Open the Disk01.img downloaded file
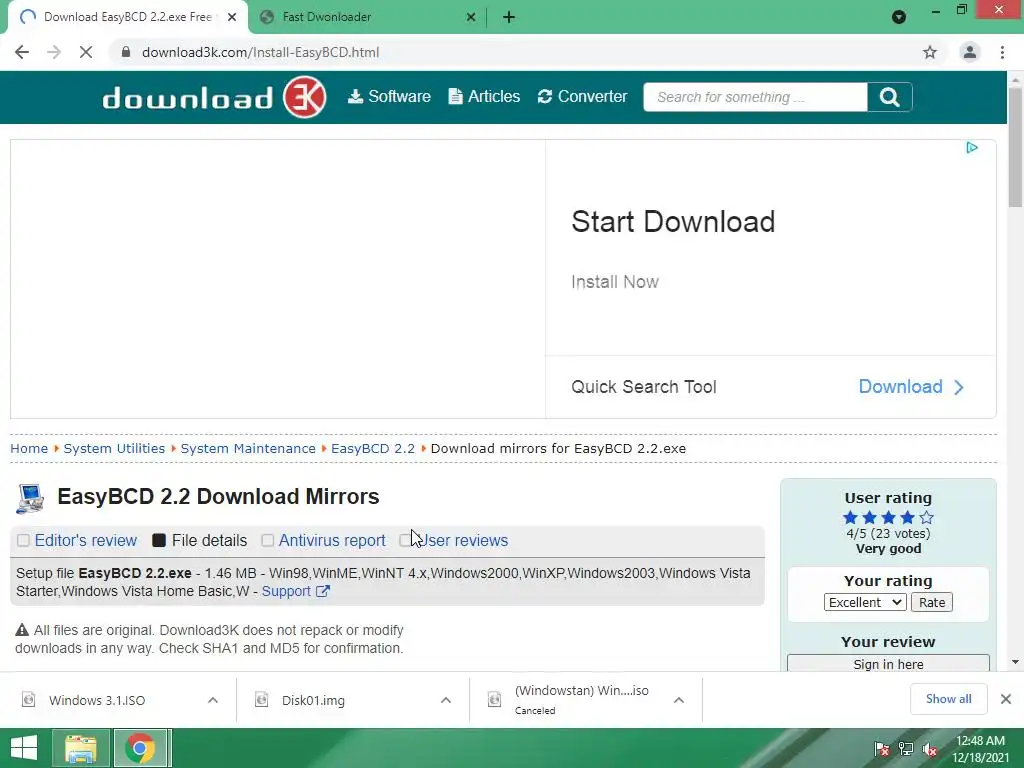This screenshot has height=768, width=1024. 313,700
